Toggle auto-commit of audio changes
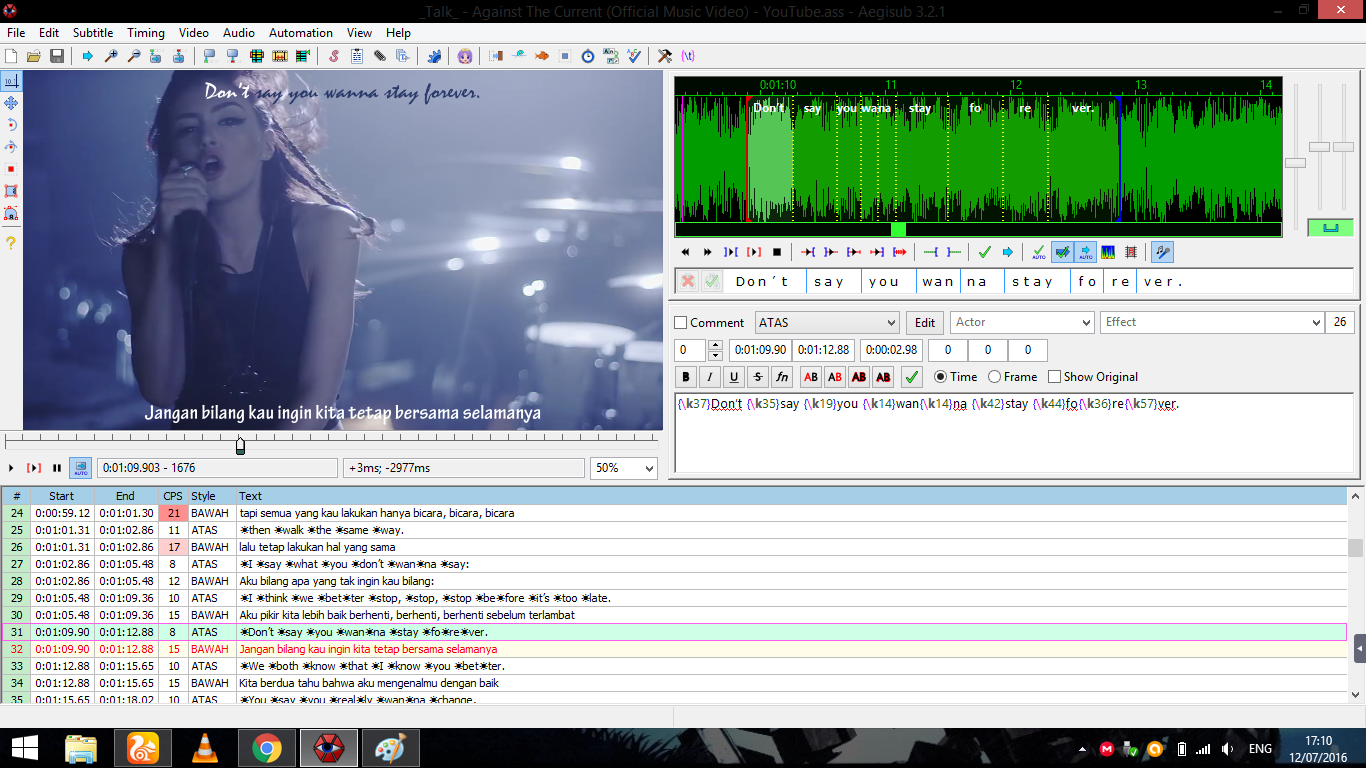 coord(1039,252)
